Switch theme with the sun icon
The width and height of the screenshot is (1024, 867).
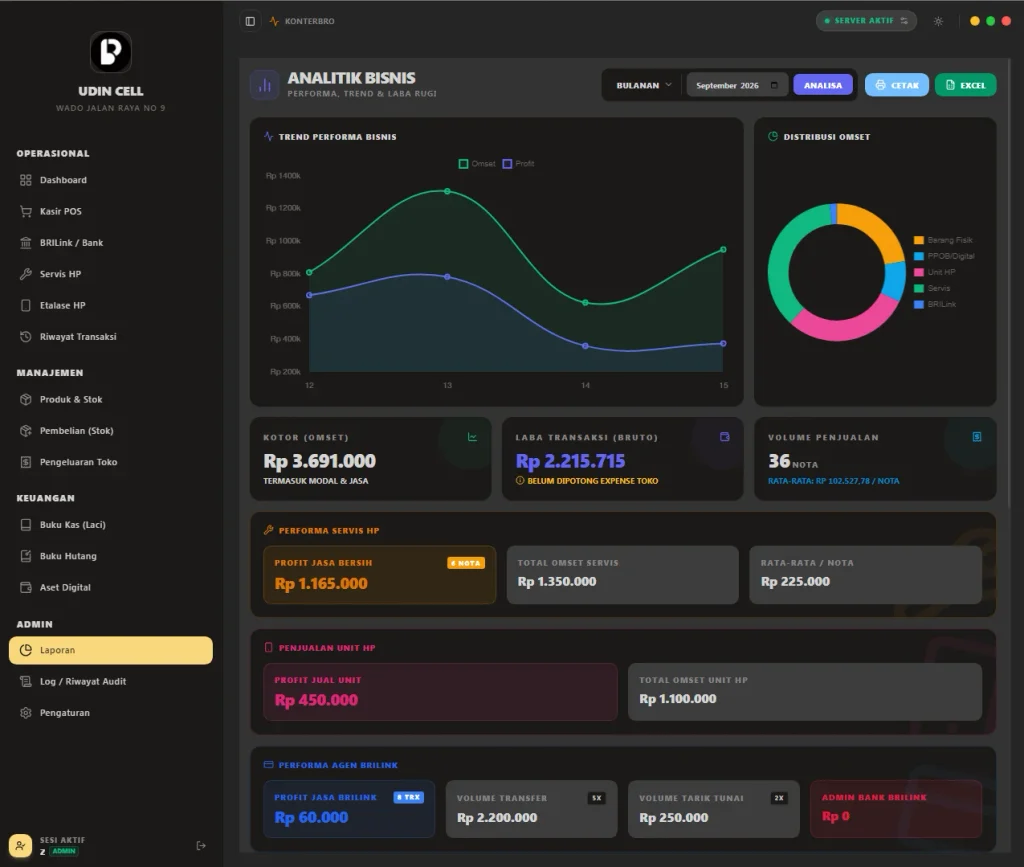(x=938, y=21)
